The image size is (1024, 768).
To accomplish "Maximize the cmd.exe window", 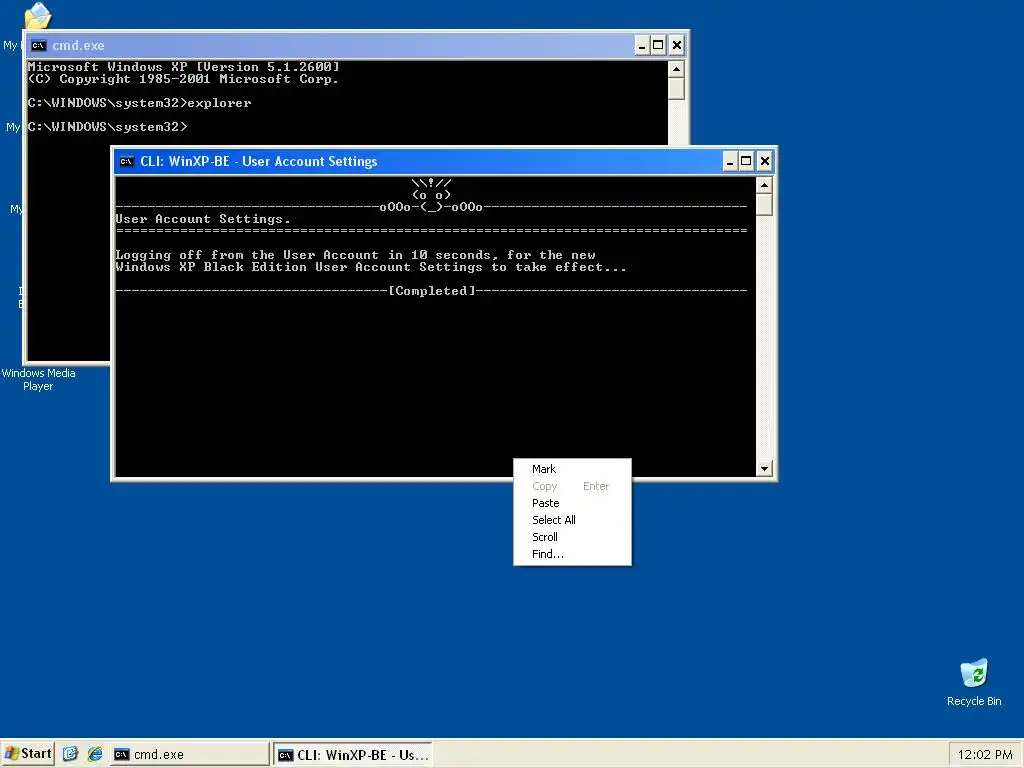I will pos(658,45).
